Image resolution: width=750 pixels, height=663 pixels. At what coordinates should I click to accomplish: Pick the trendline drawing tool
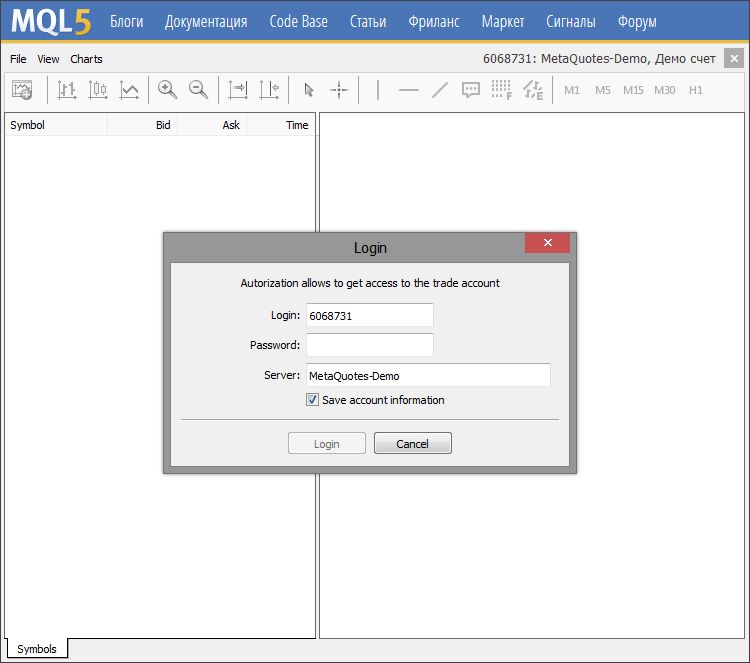(x=439, y=90)
